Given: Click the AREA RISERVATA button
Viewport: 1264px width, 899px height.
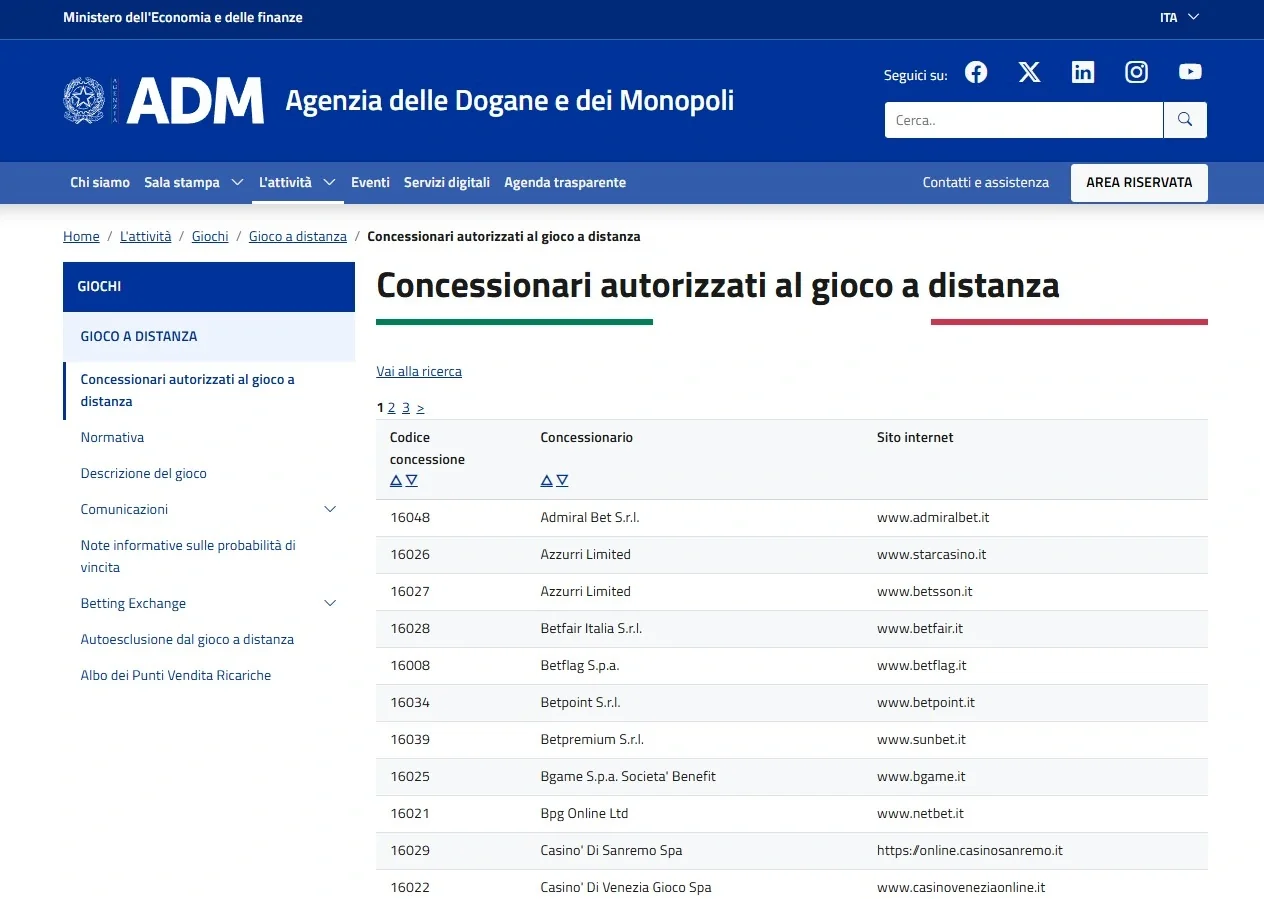Looking at the screenshot, I should point(1139,183).
